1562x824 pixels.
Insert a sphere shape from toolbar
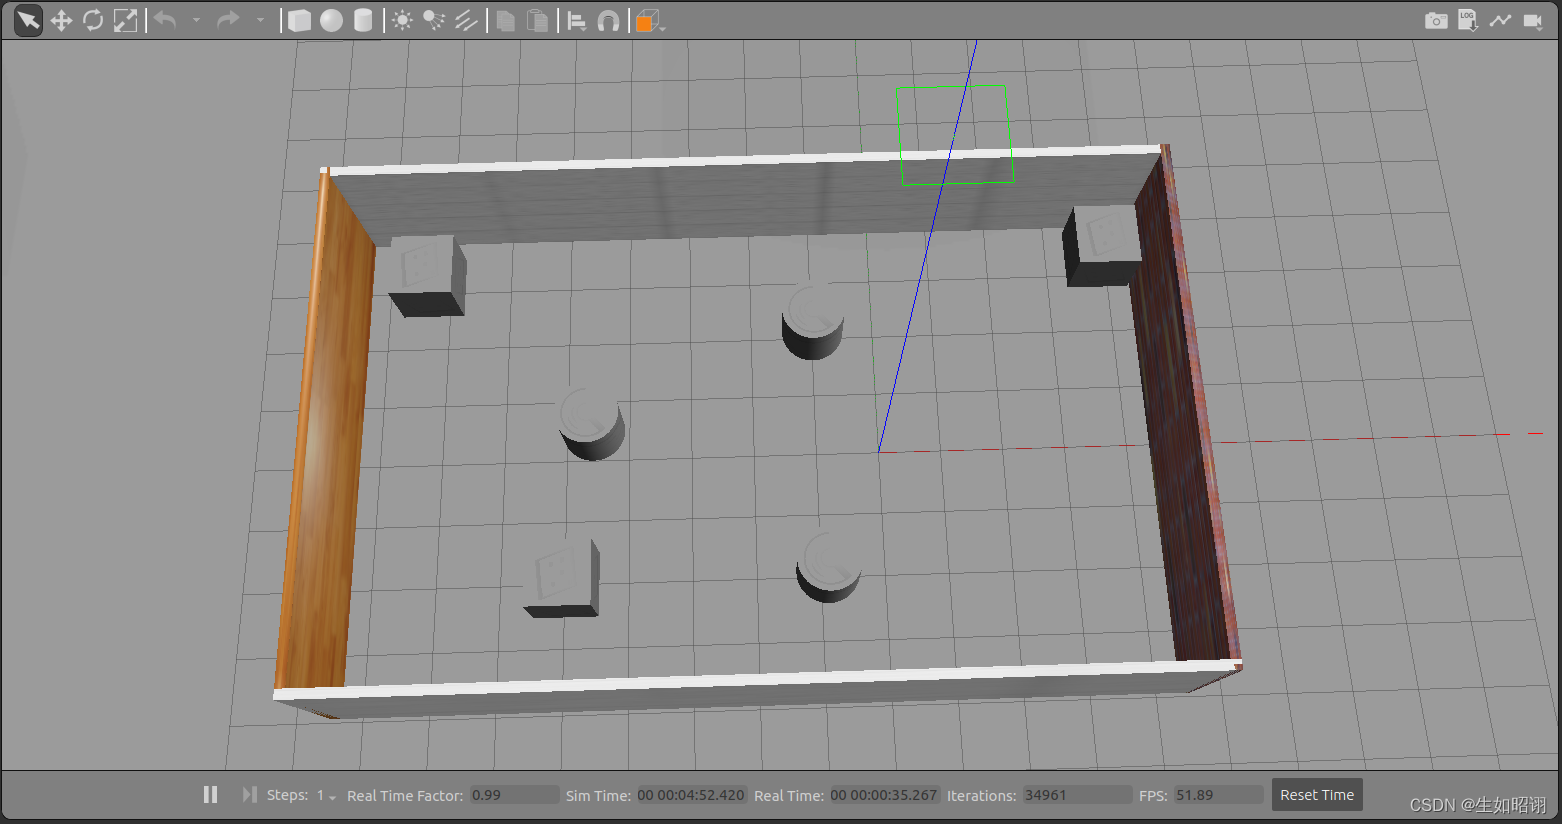pyautogui.click(x=331, y=20)
